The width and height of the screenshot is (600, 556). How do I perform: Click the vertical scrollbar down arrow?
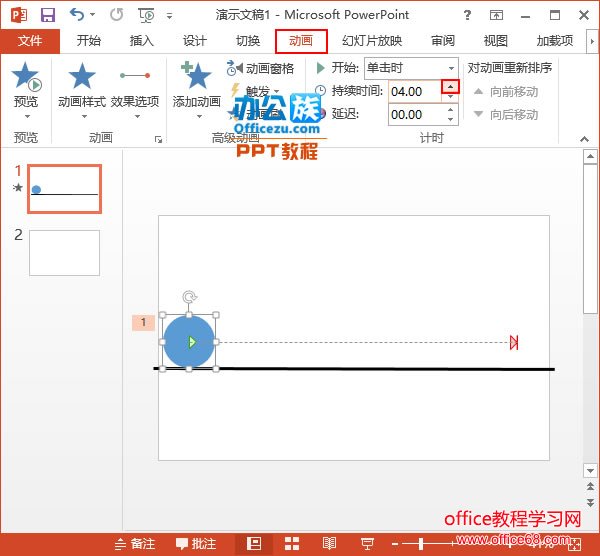(590, 471)
